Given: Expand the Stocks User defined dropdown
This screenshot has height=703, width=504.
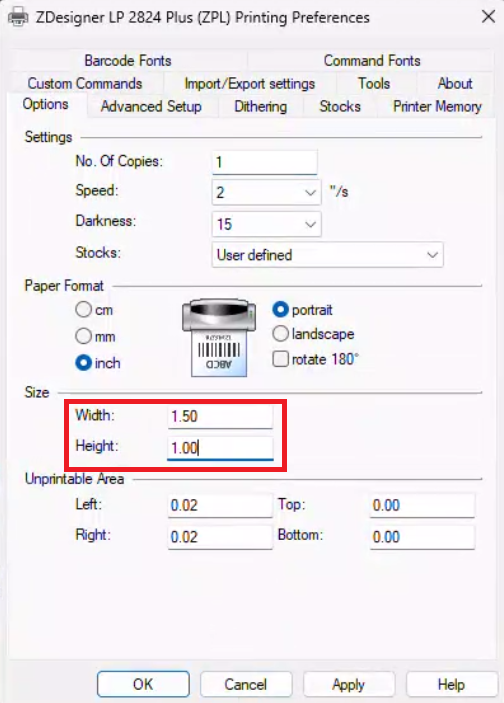Looking at the screenshot, I should point(327,255).
